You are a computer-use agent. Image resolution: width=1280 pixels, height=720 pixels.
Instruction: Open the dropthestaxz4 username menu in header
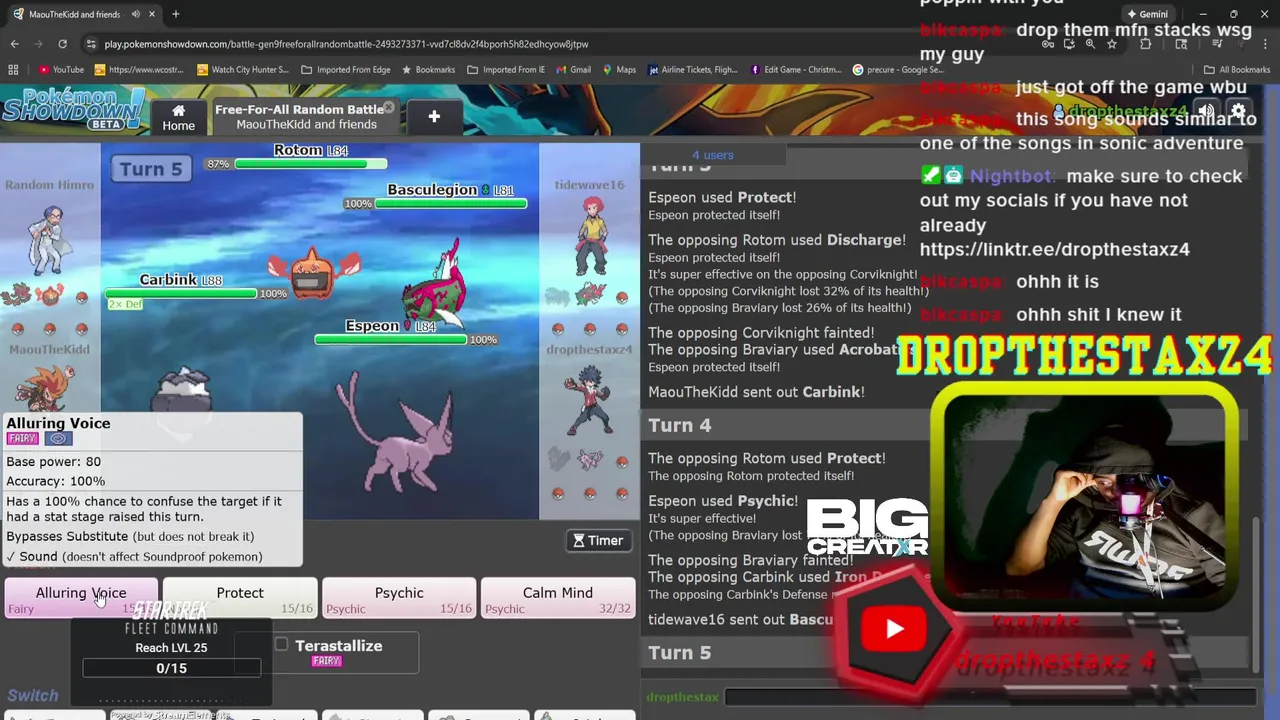point(1123,111)
